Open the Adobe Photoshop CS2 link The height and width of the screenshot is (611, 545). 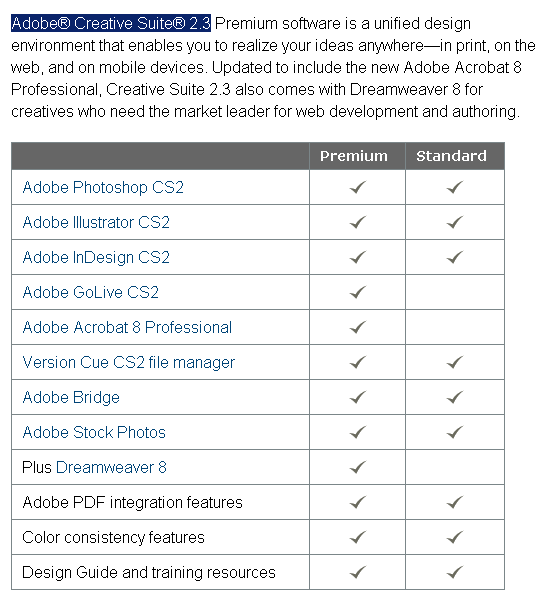click(103, 187)
